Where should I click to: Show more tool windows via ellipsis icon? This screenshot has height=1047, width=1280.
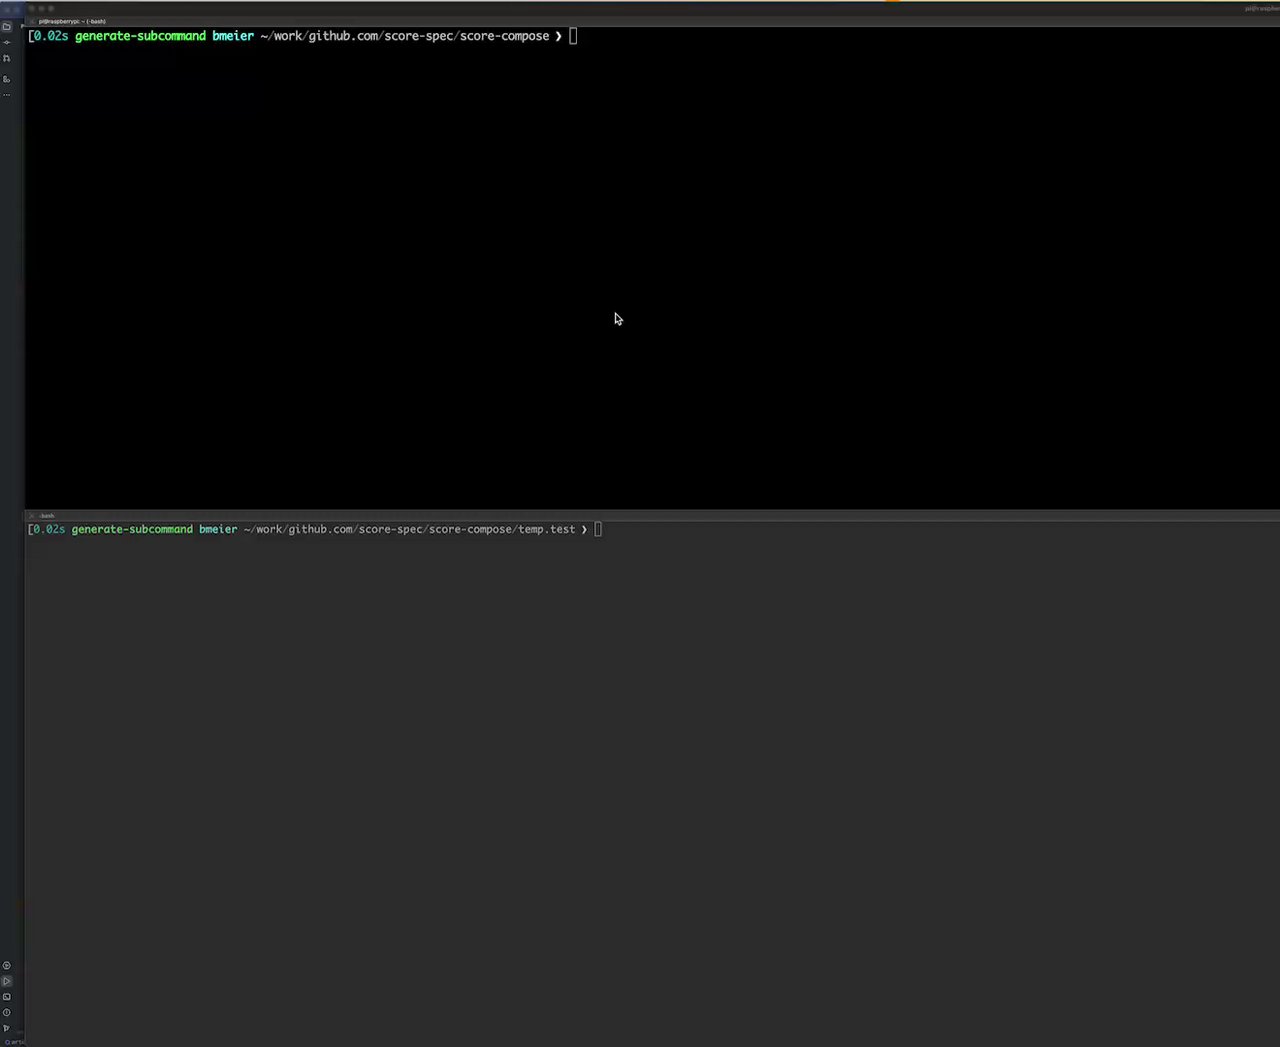(7, 95)
